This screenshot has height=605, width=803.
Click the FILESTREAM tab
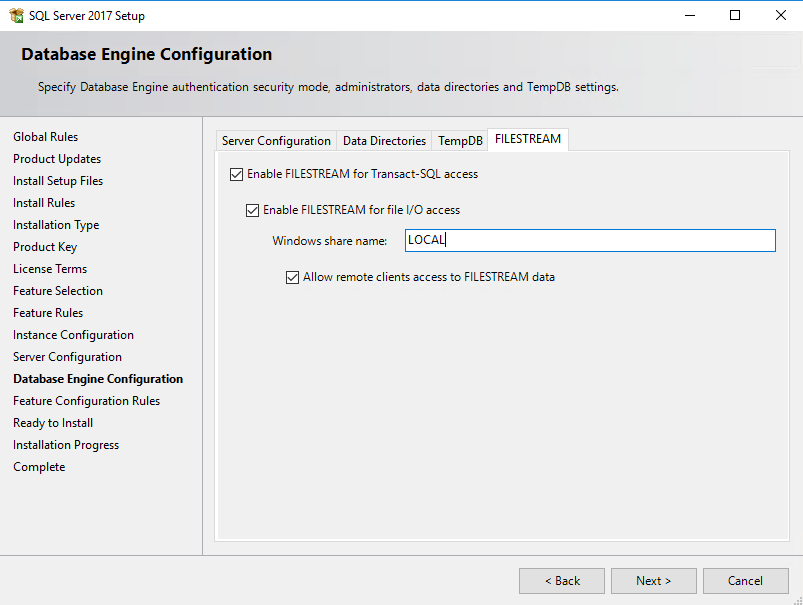(528, 139)
